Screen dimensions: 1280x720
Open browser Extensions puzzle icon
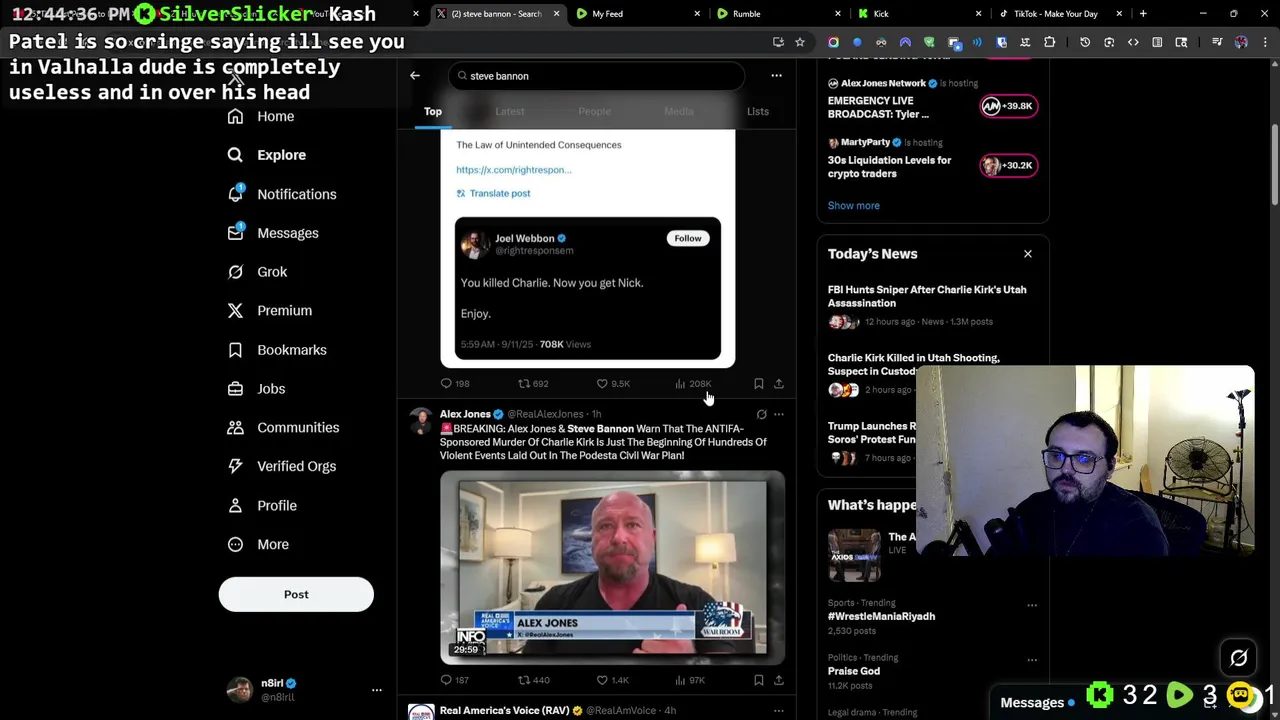coord(1049,42)
